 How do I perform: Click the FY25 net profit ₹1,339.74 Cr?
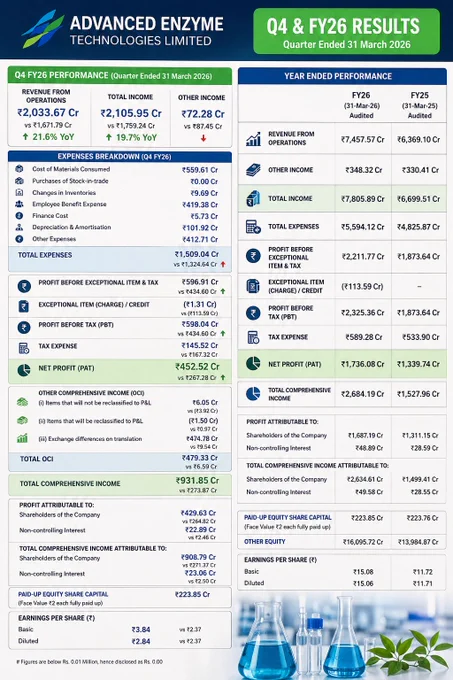tap(419, 364)
